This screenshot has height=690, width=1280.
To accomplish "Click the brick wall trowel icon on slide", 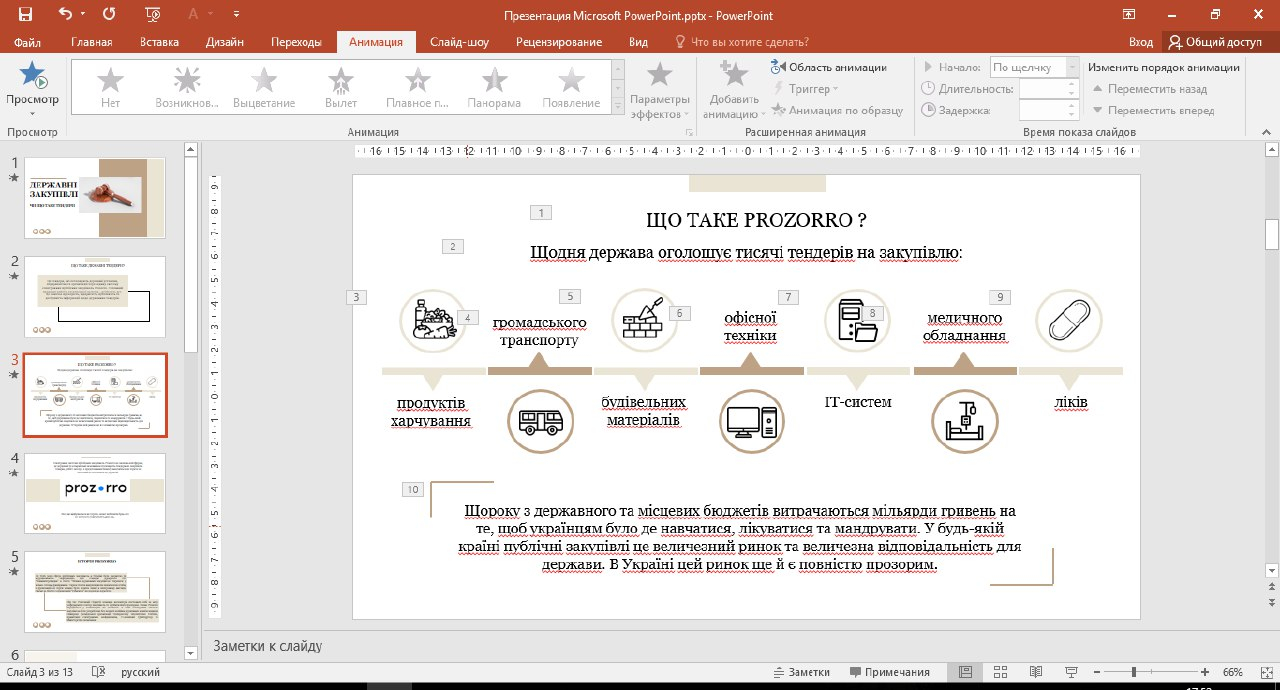I will click(644, 322).
